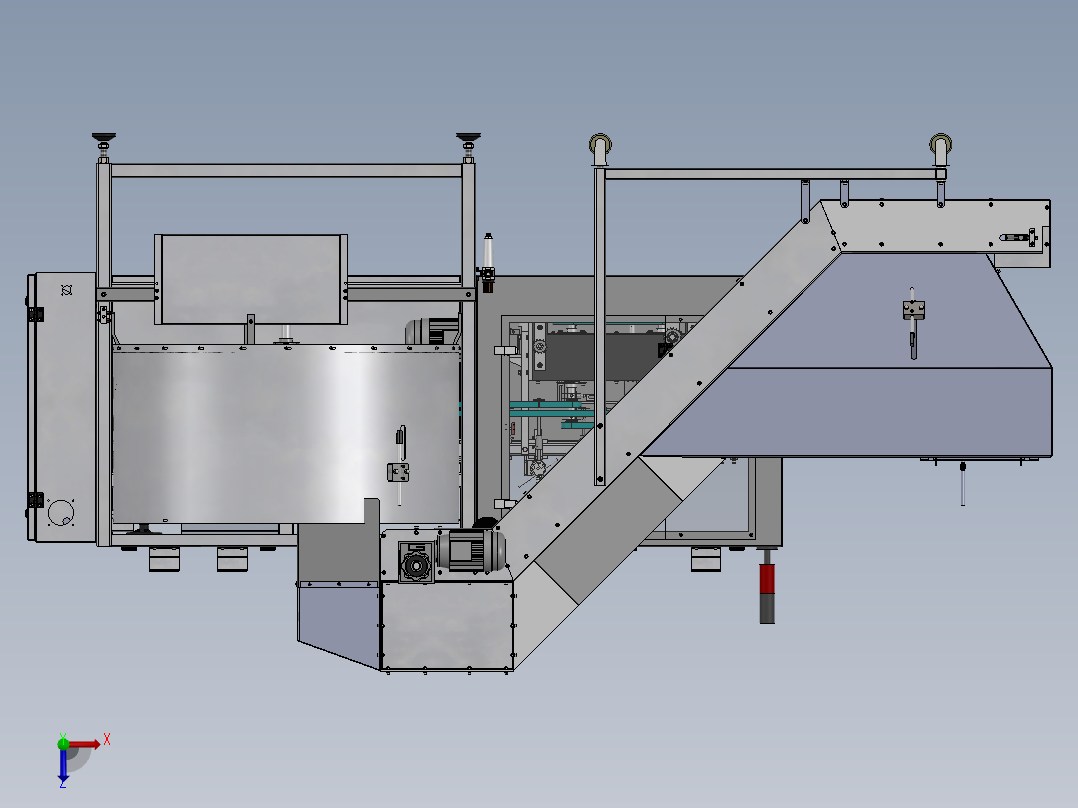Select the bolted box housing below the motor

[x=447, y=625]
